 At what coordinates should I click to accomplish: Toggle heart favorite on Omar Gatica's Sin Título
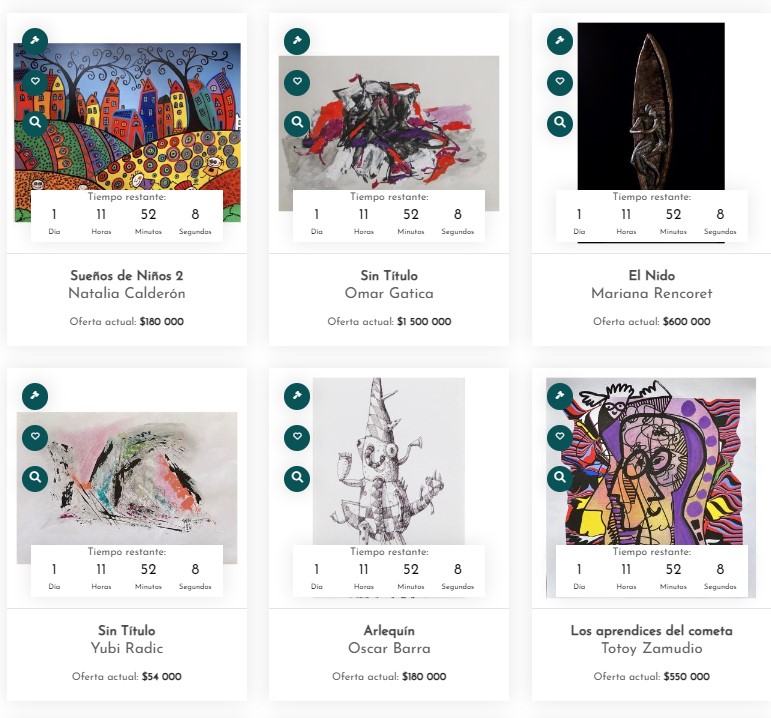(297, 82)
